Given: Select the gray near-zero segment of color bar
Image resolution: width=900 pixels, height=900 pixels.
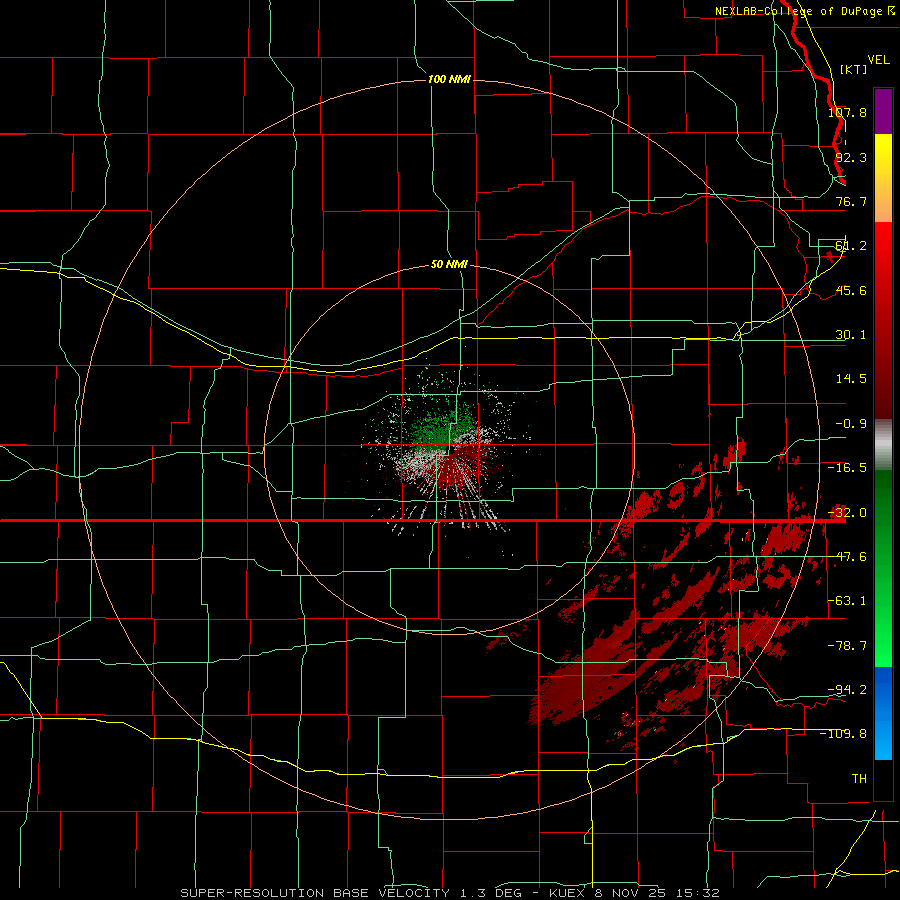Looking at the screenshot, I should (883, 445).
